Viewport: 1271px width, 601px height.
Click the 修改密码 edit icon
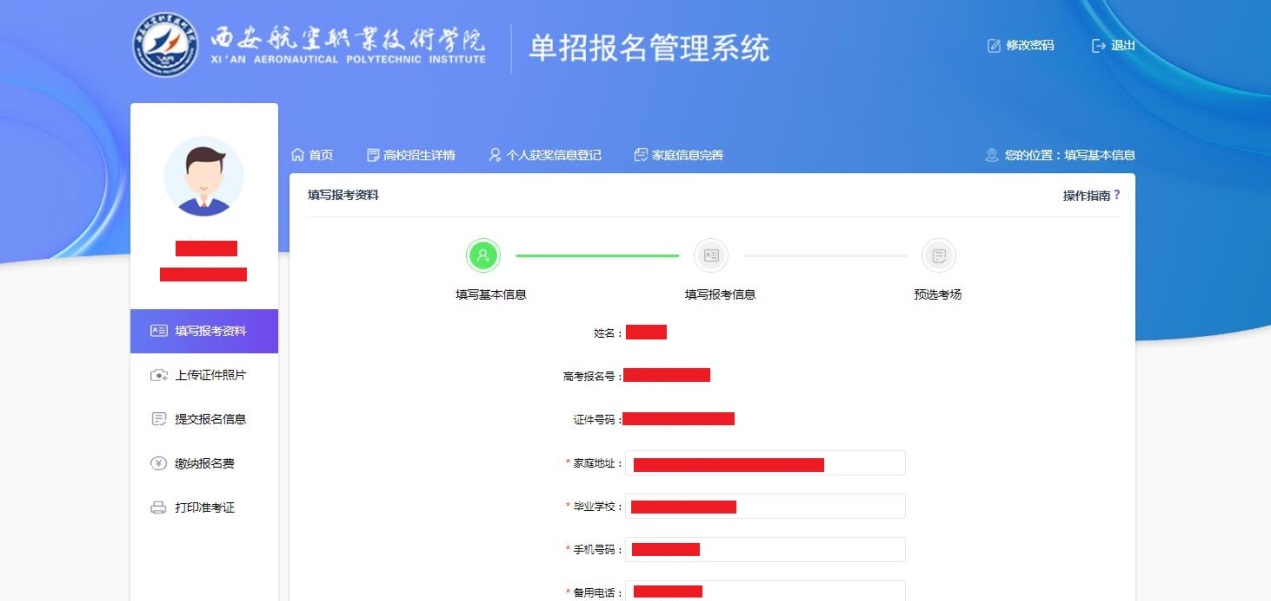(994, 46)
